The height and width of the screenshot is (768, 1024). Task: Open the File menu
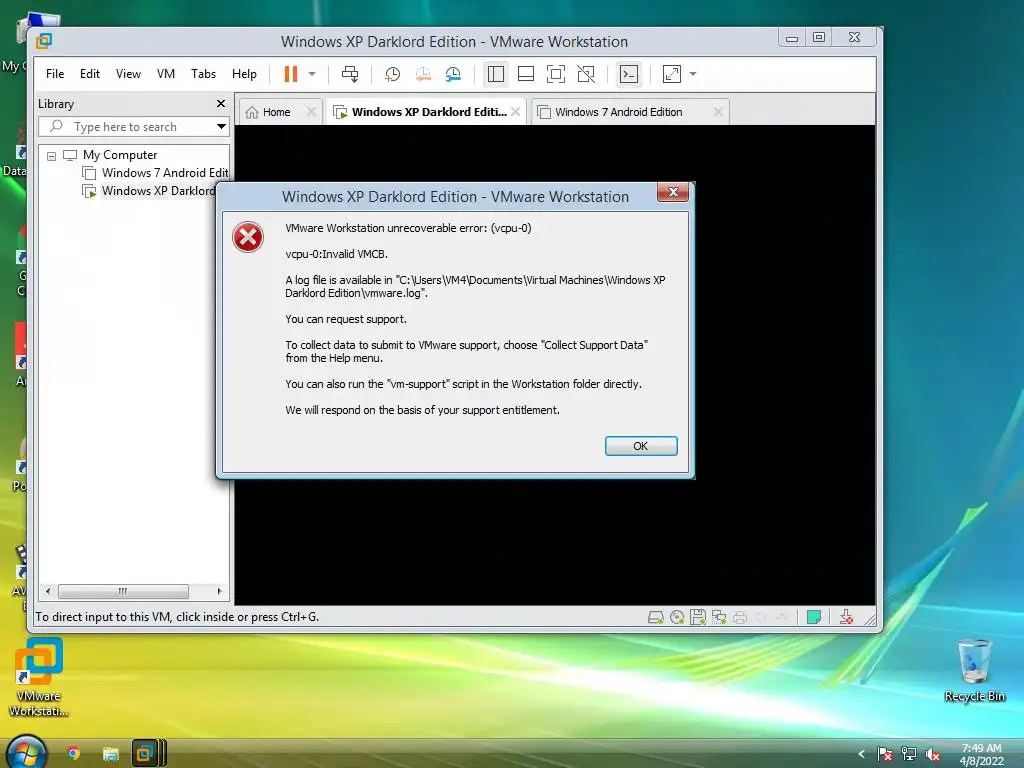[55, 74]
